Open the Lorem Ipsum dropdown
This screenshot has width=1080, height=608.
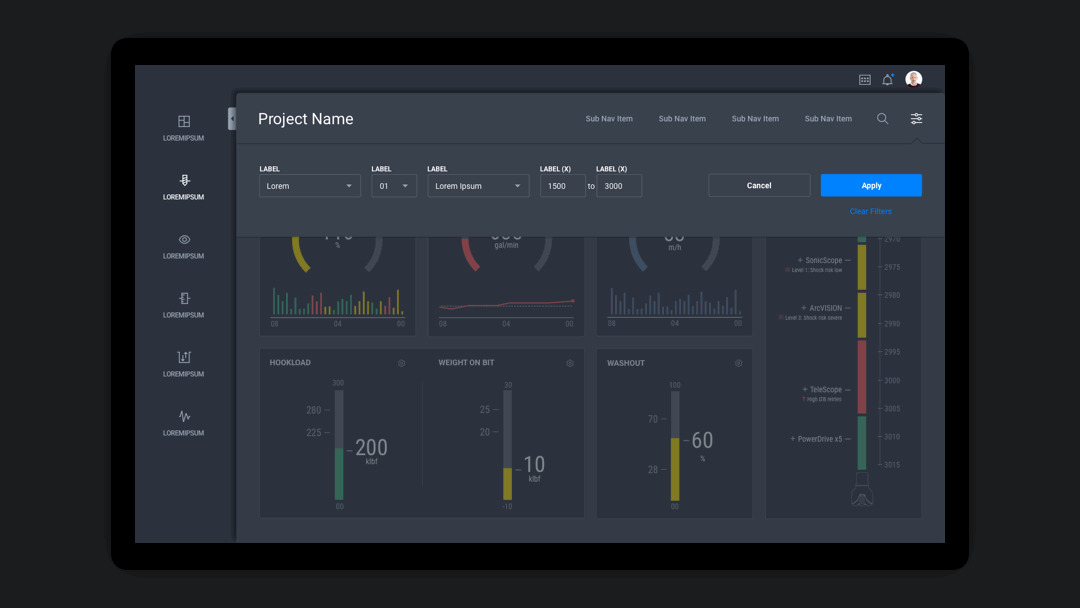click(478, 186)
